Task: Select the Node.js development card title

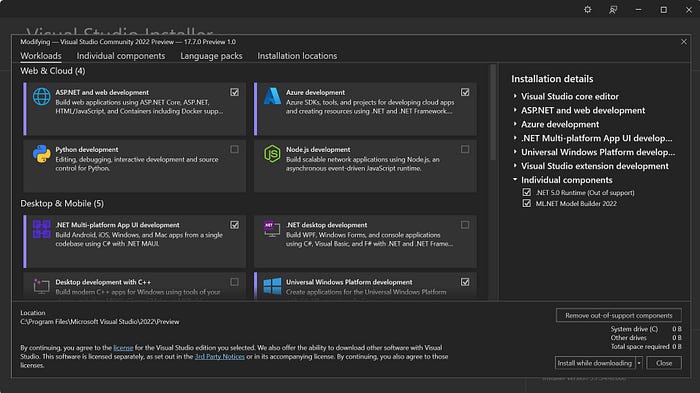Action: [x=318, y=149]
